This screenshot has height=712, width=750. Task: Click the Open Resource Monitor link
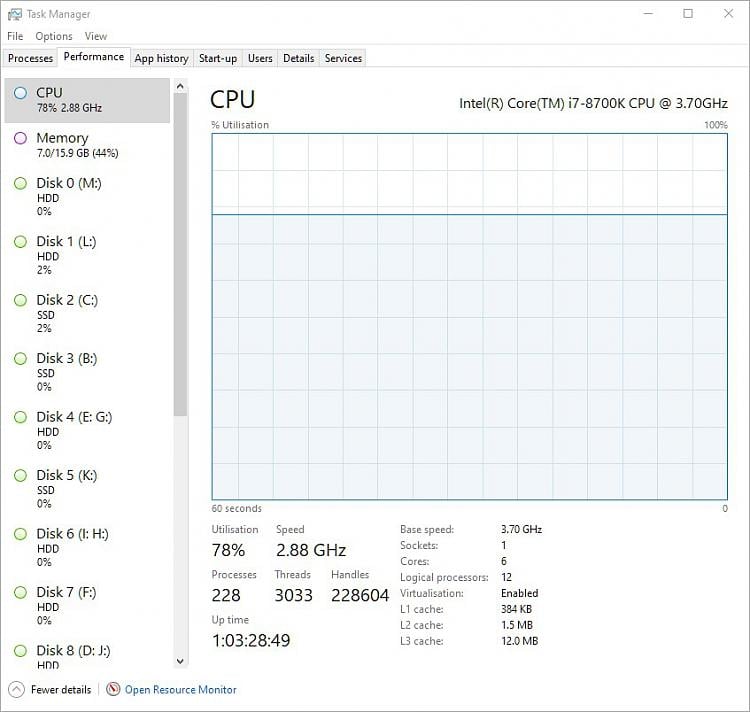click(181, 690)
